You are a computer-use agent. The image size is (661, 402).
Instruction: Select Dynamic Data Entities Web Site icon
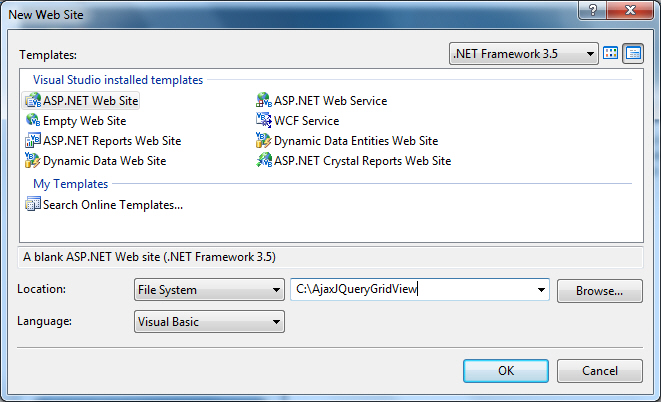tap(264, 140)
